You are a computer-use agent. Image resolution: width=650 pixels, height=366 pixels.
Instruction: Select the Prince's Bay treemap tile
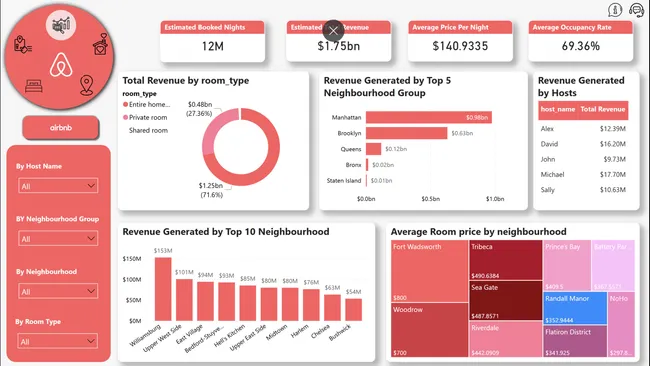(566, 265)
